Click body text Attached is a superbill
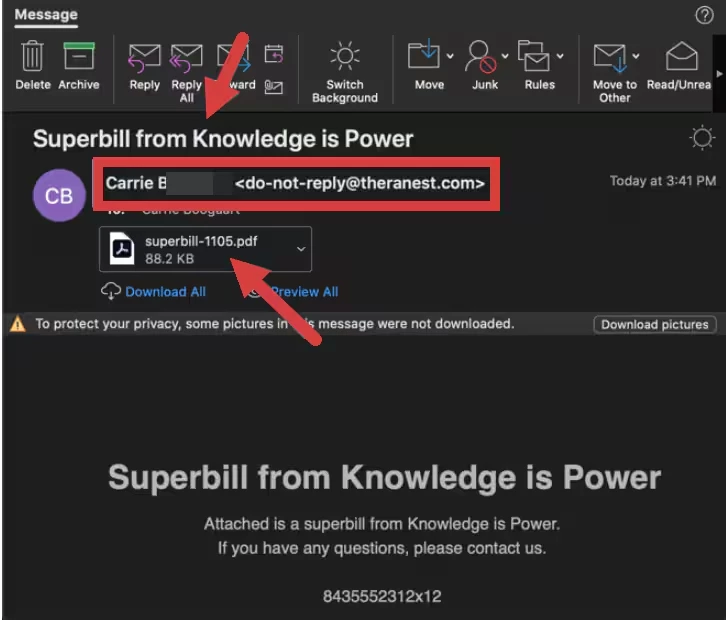This screenshot has width=726, height=620. (382, 524)
